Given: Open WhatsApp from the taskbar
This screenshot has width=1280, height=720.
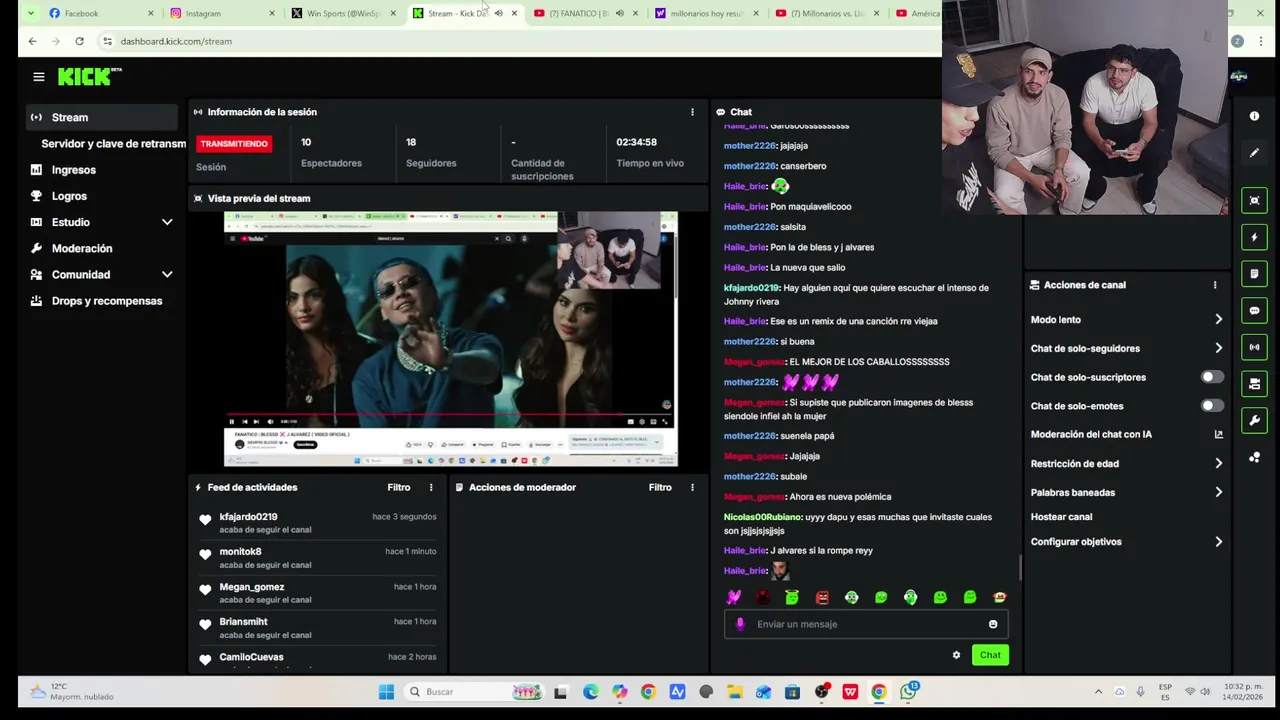Looking at the screenshot, I should coord(909,692).
